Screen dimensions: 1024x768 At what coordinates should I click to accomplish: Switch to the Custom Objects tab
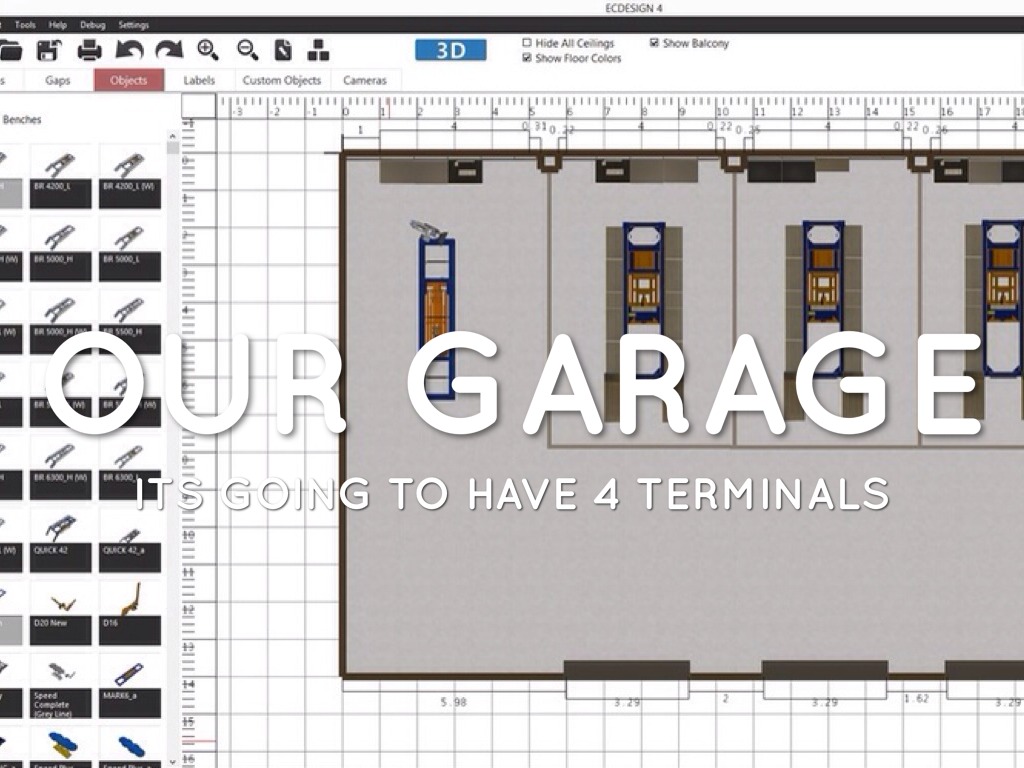[x=281, y=81]
